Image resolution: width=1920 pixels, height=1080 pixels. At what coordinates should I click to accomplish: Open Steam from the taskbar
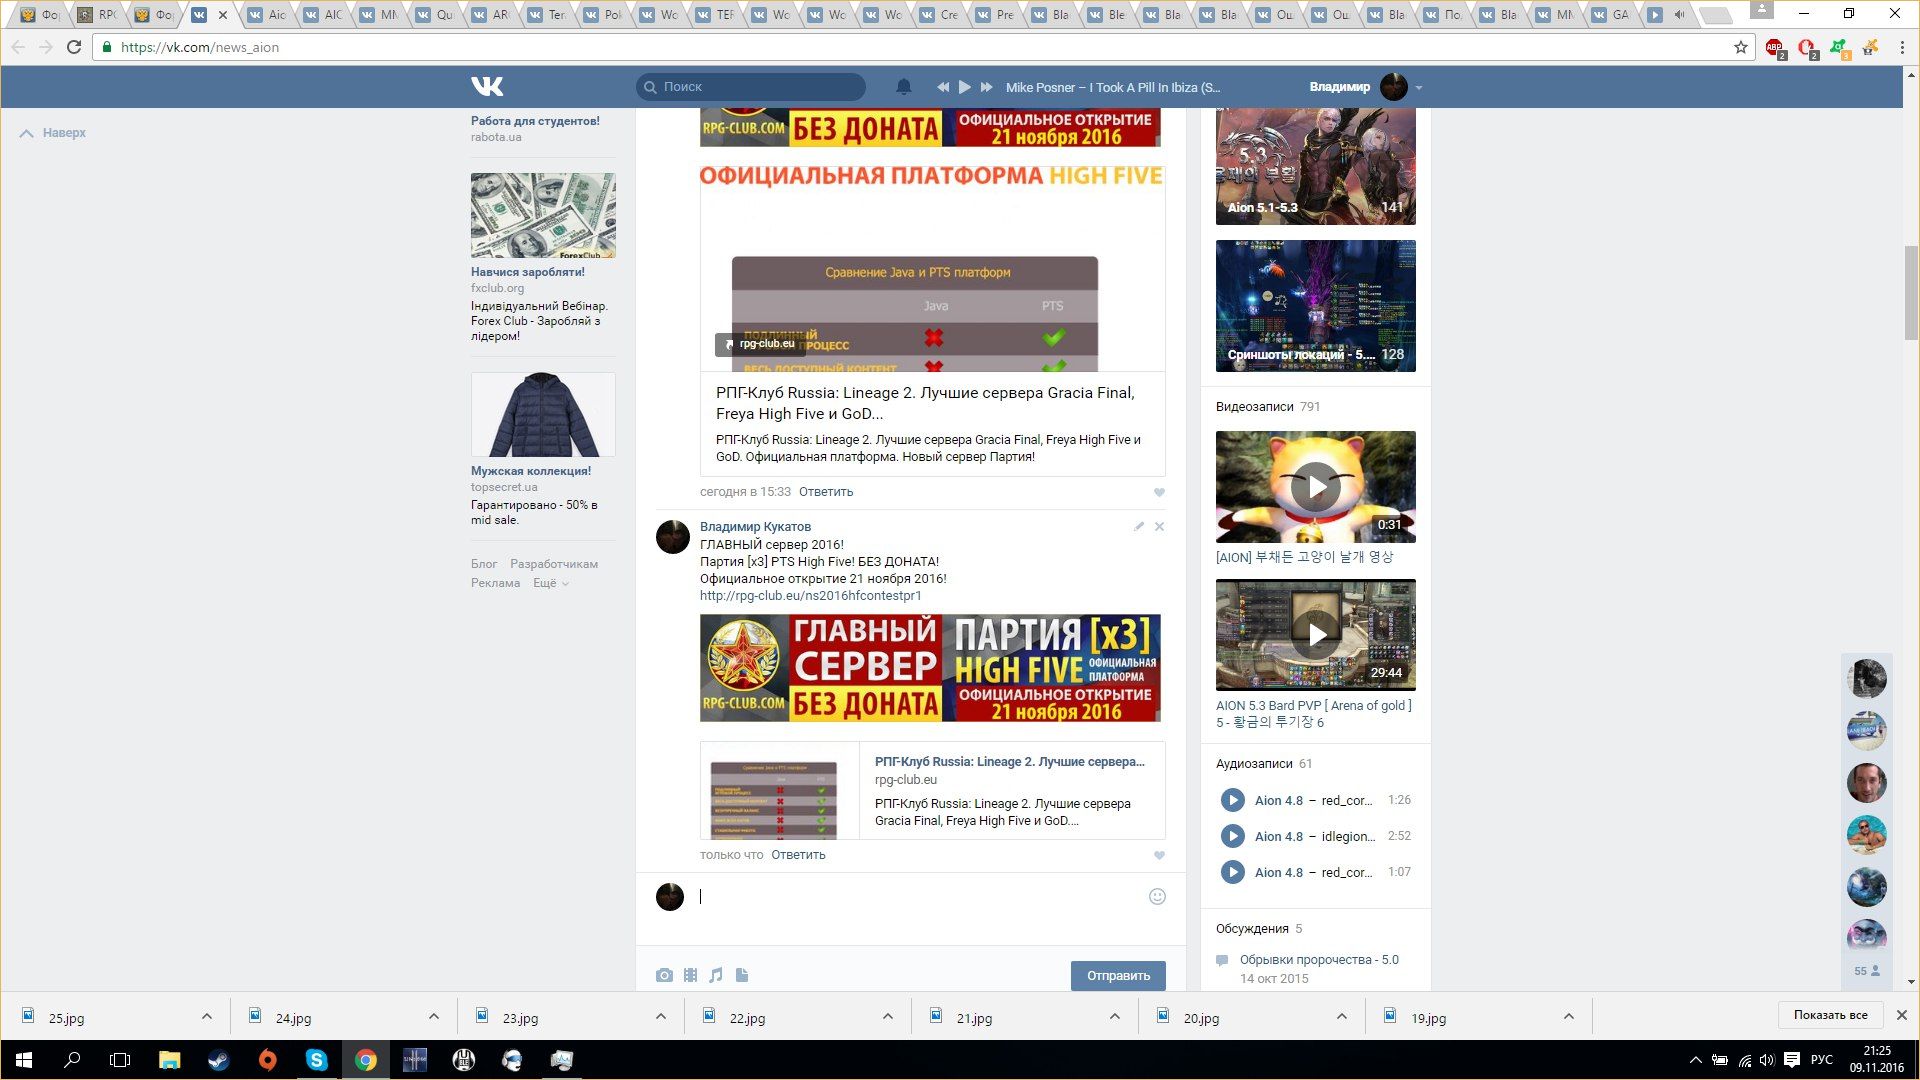(219, 1060)
